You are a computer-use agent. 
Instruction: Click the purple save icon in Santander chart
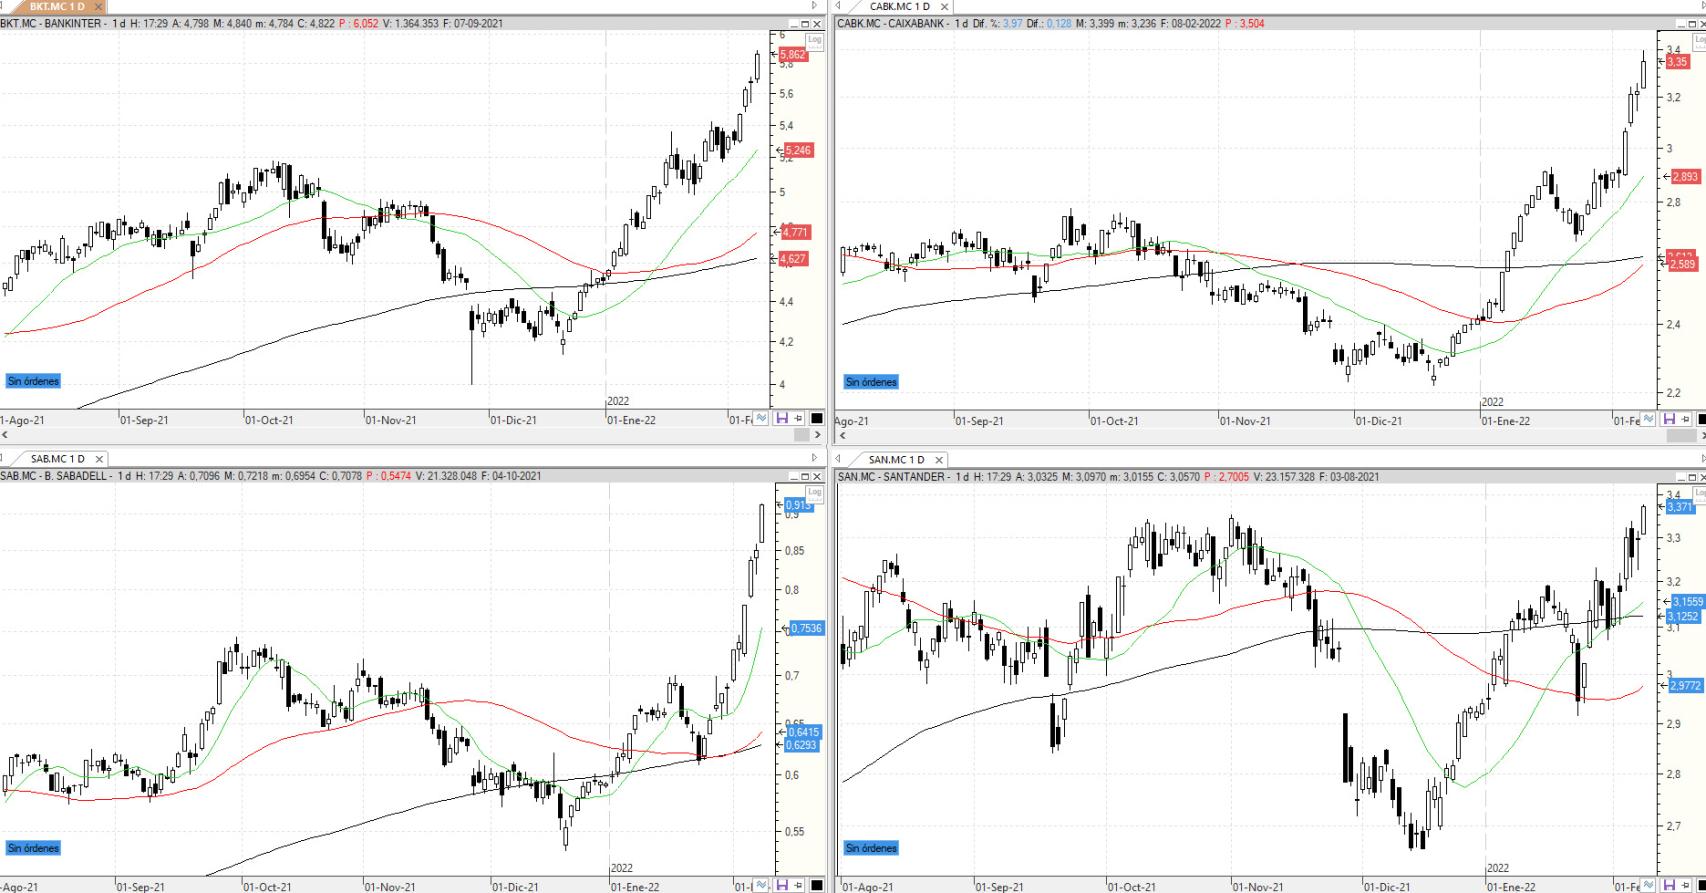(1667, 885)
